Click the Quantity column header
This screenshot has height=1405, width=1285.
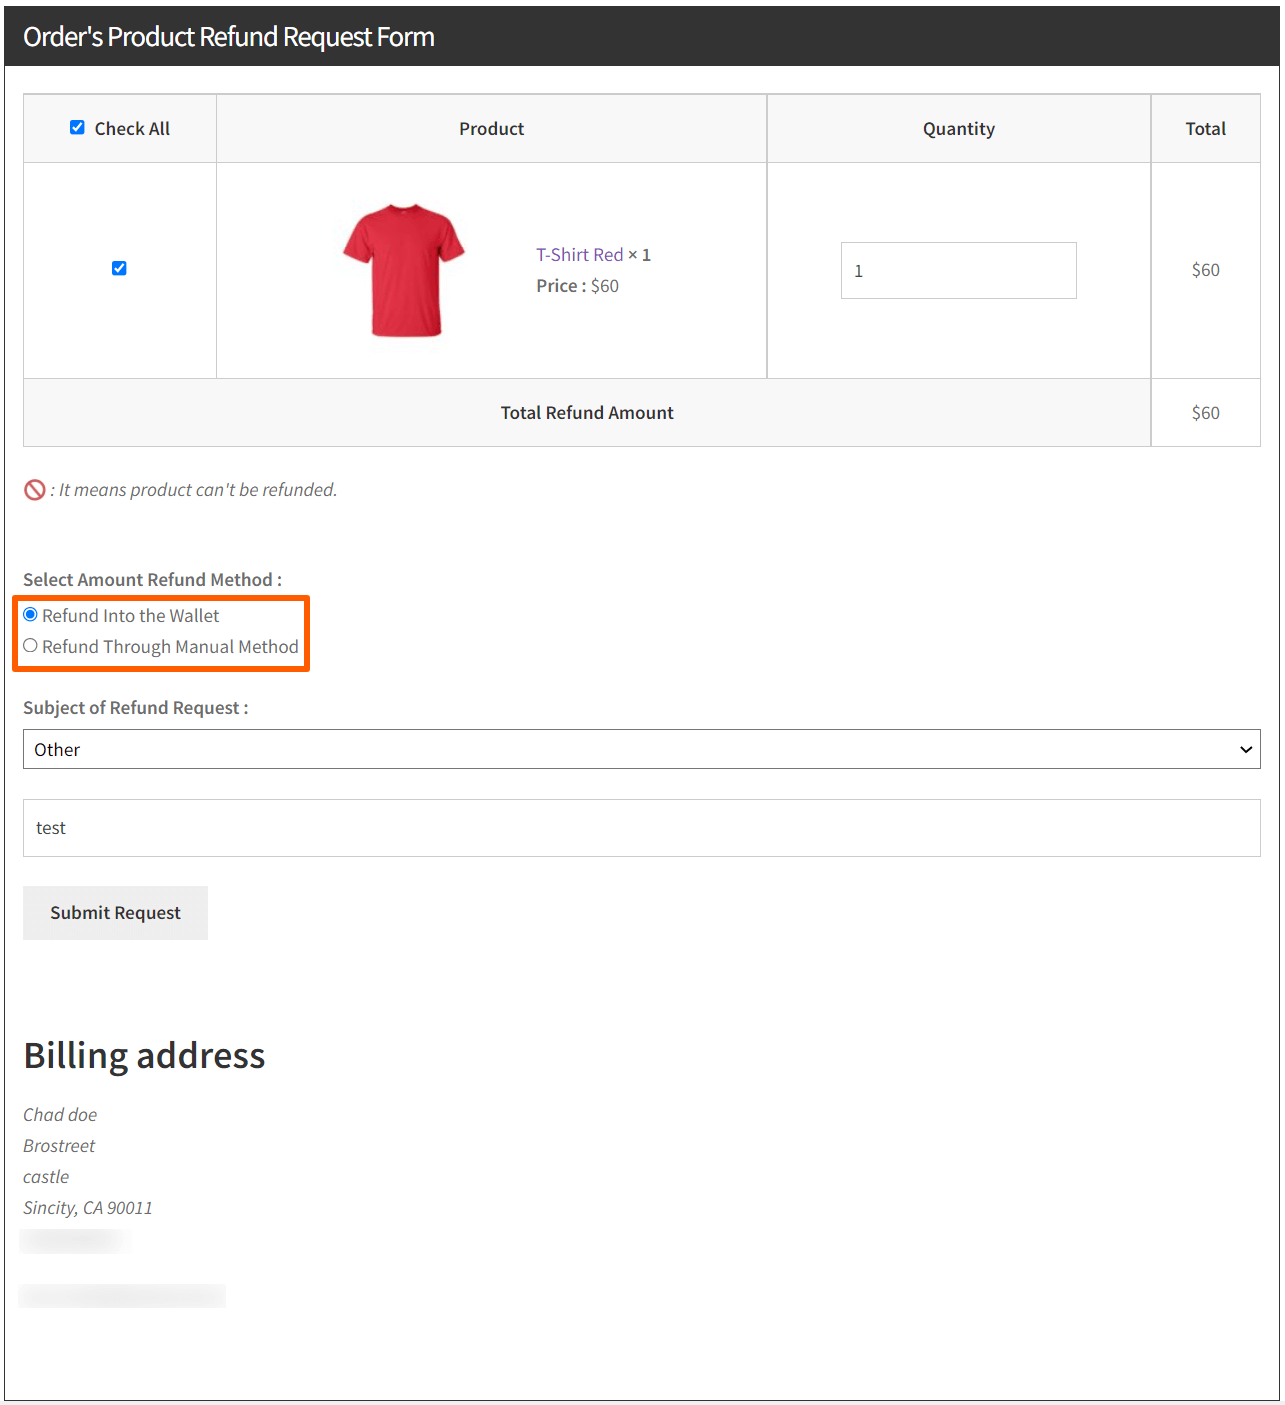tap(958, 129)
